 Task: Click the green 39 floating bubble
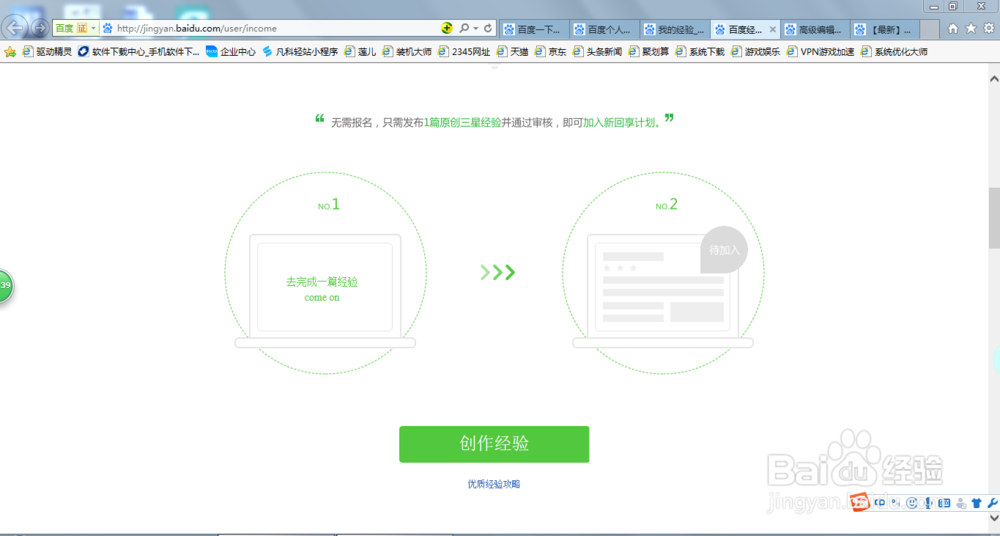5,285
